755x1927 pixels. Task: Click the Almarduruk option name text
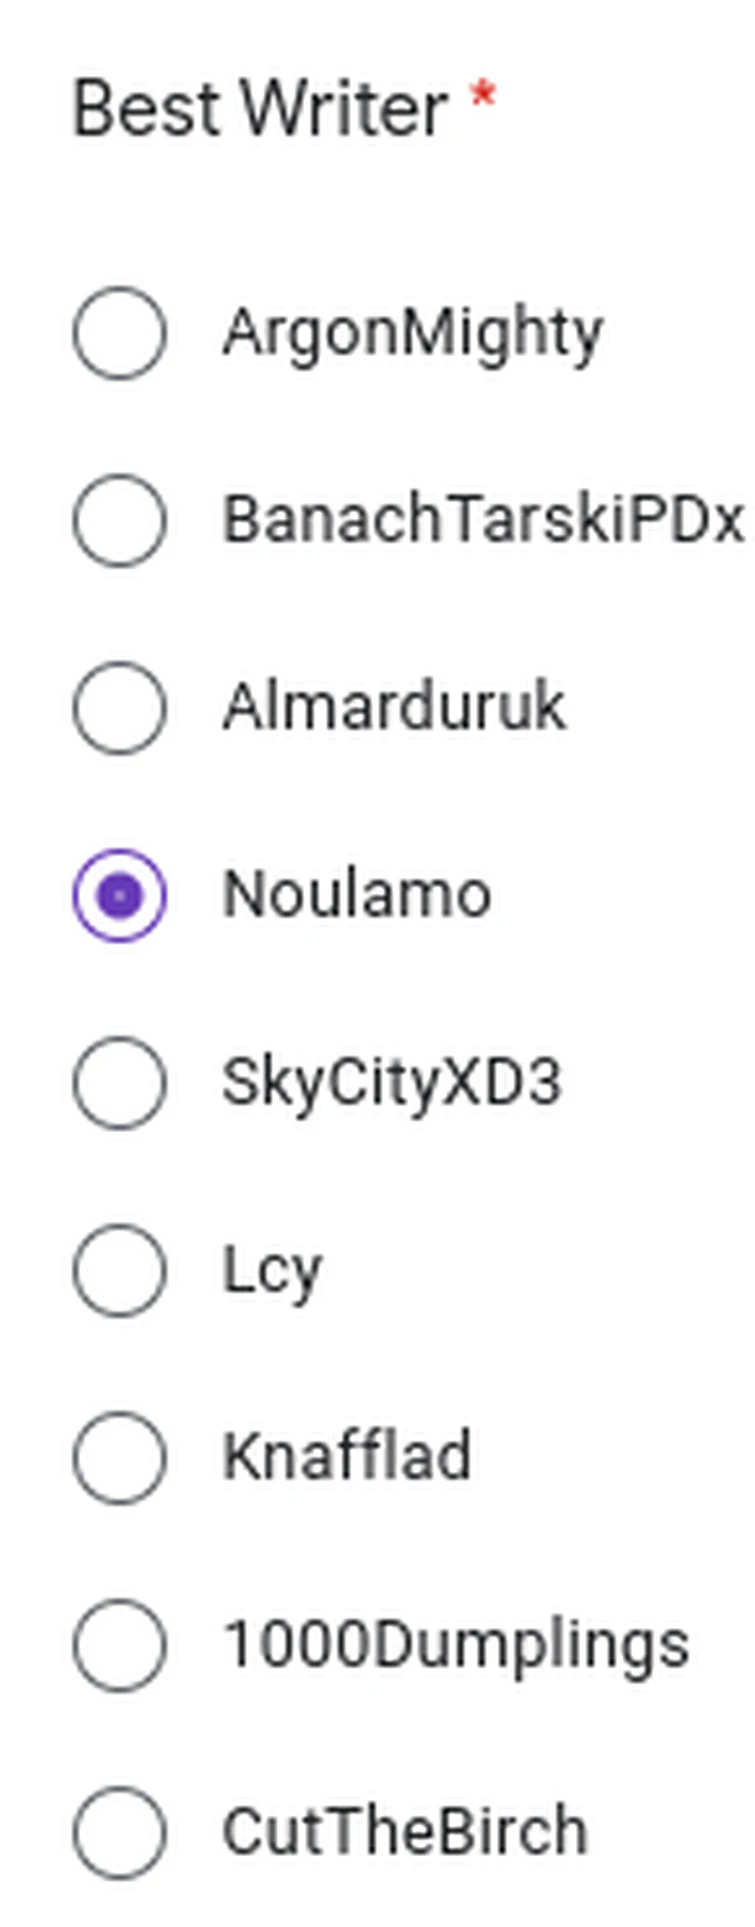tap(394, 708)
